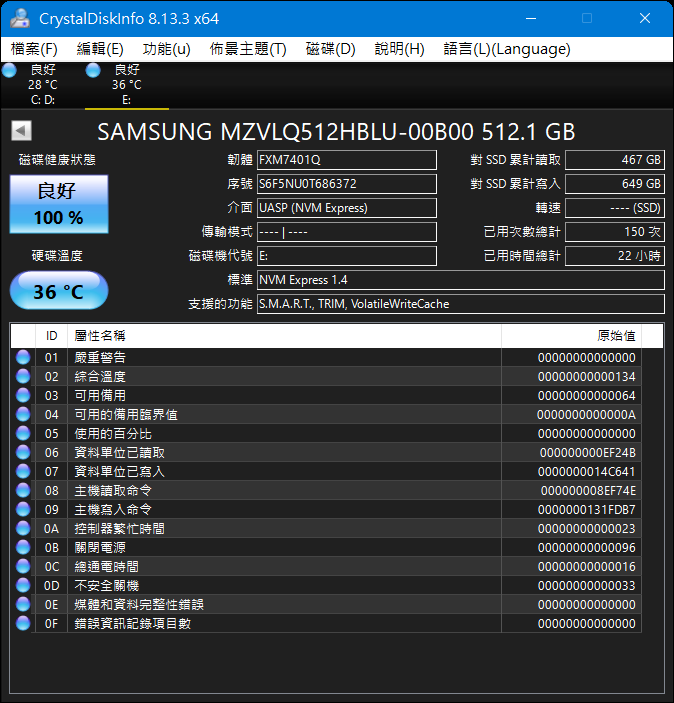Viewport: 674px width, 703px height.
Task: Click the total host writes value 649 GB
Action: point(614,184)
